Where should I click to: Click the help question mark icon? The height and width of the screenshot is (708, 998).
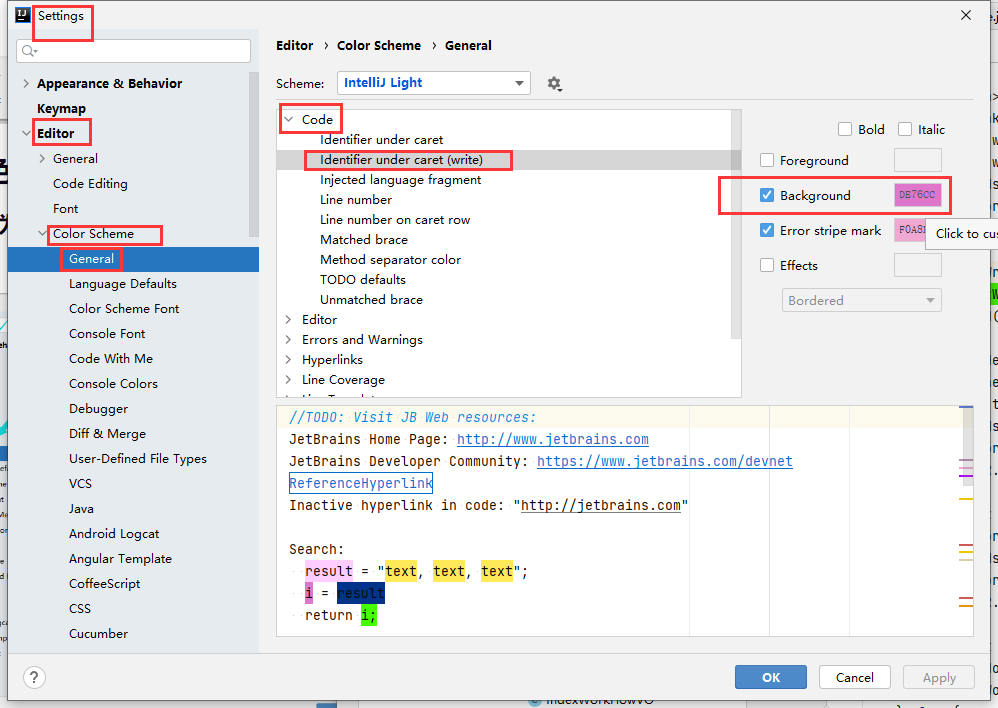point(34,677)
